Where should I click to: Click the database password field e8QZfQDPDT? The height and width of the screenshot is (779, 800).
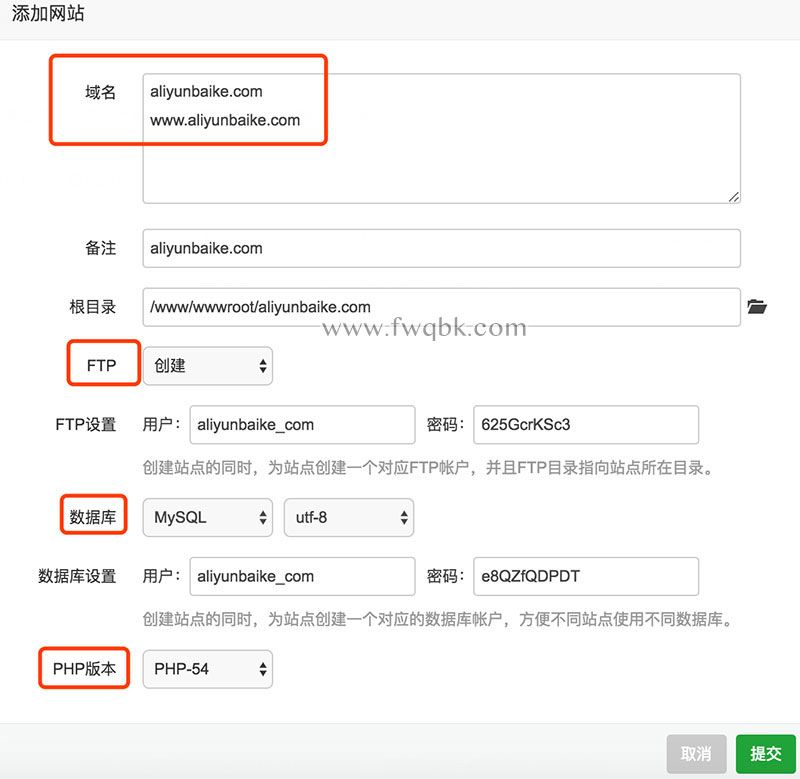click(x=586, y=576)
